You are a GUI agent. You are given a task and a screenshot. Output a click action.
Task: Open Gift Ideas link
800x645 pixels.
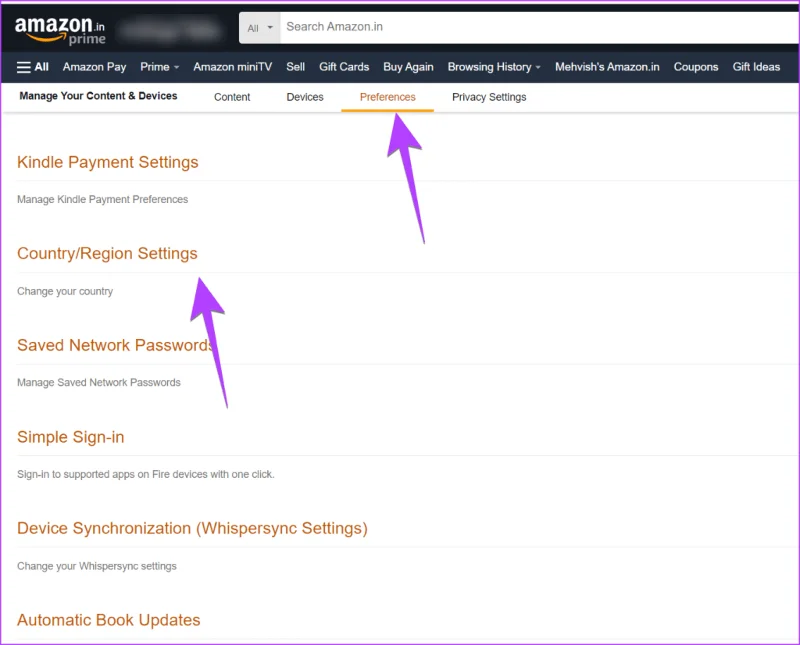click(756, 67)
